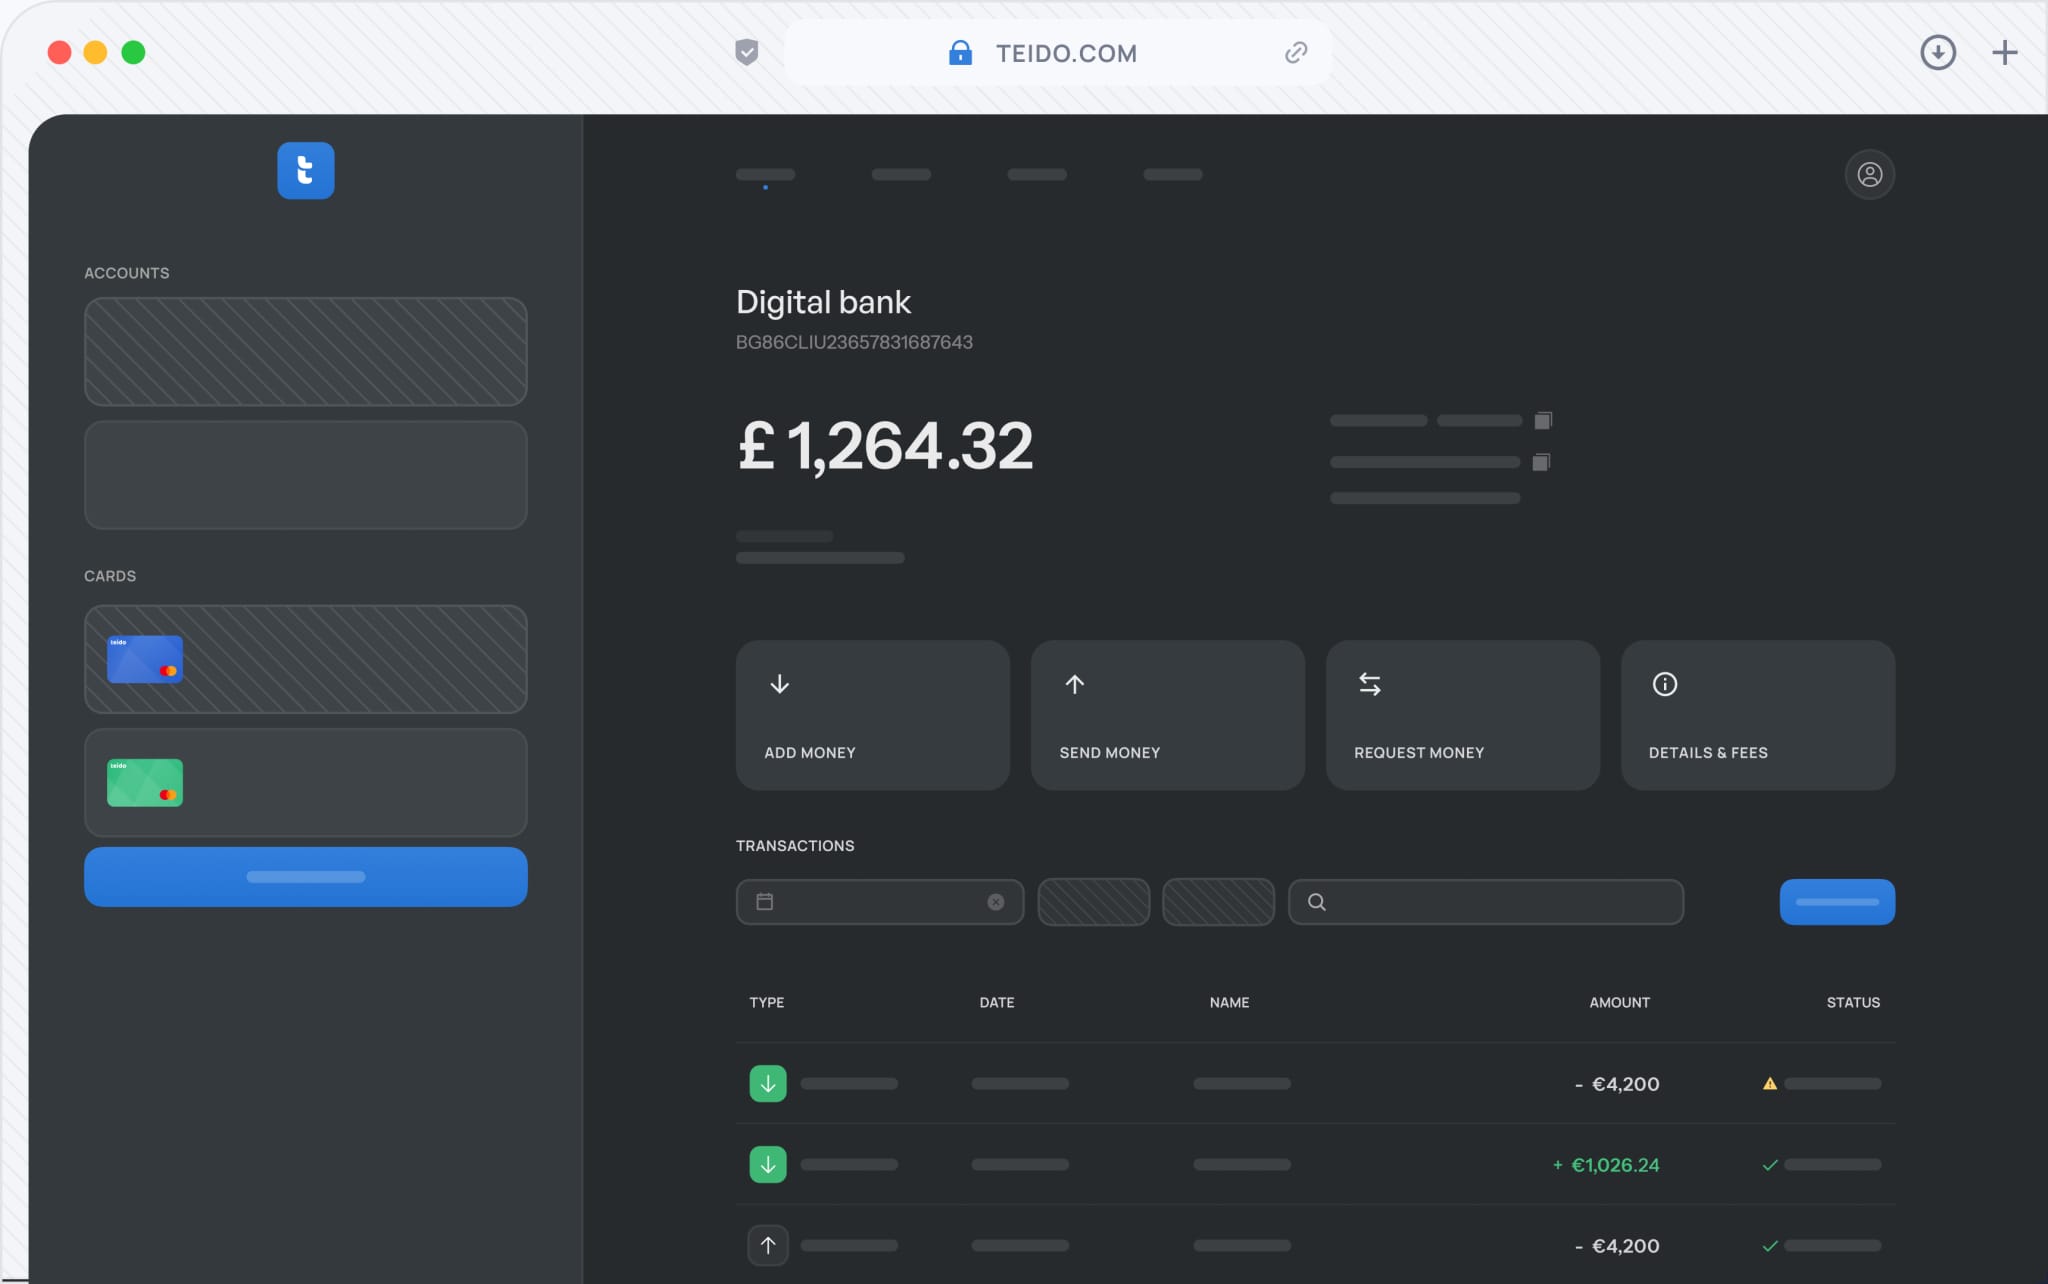Open Add Money action card
This screenshot has height=1284, width=2048.
[x=873, y=716]
